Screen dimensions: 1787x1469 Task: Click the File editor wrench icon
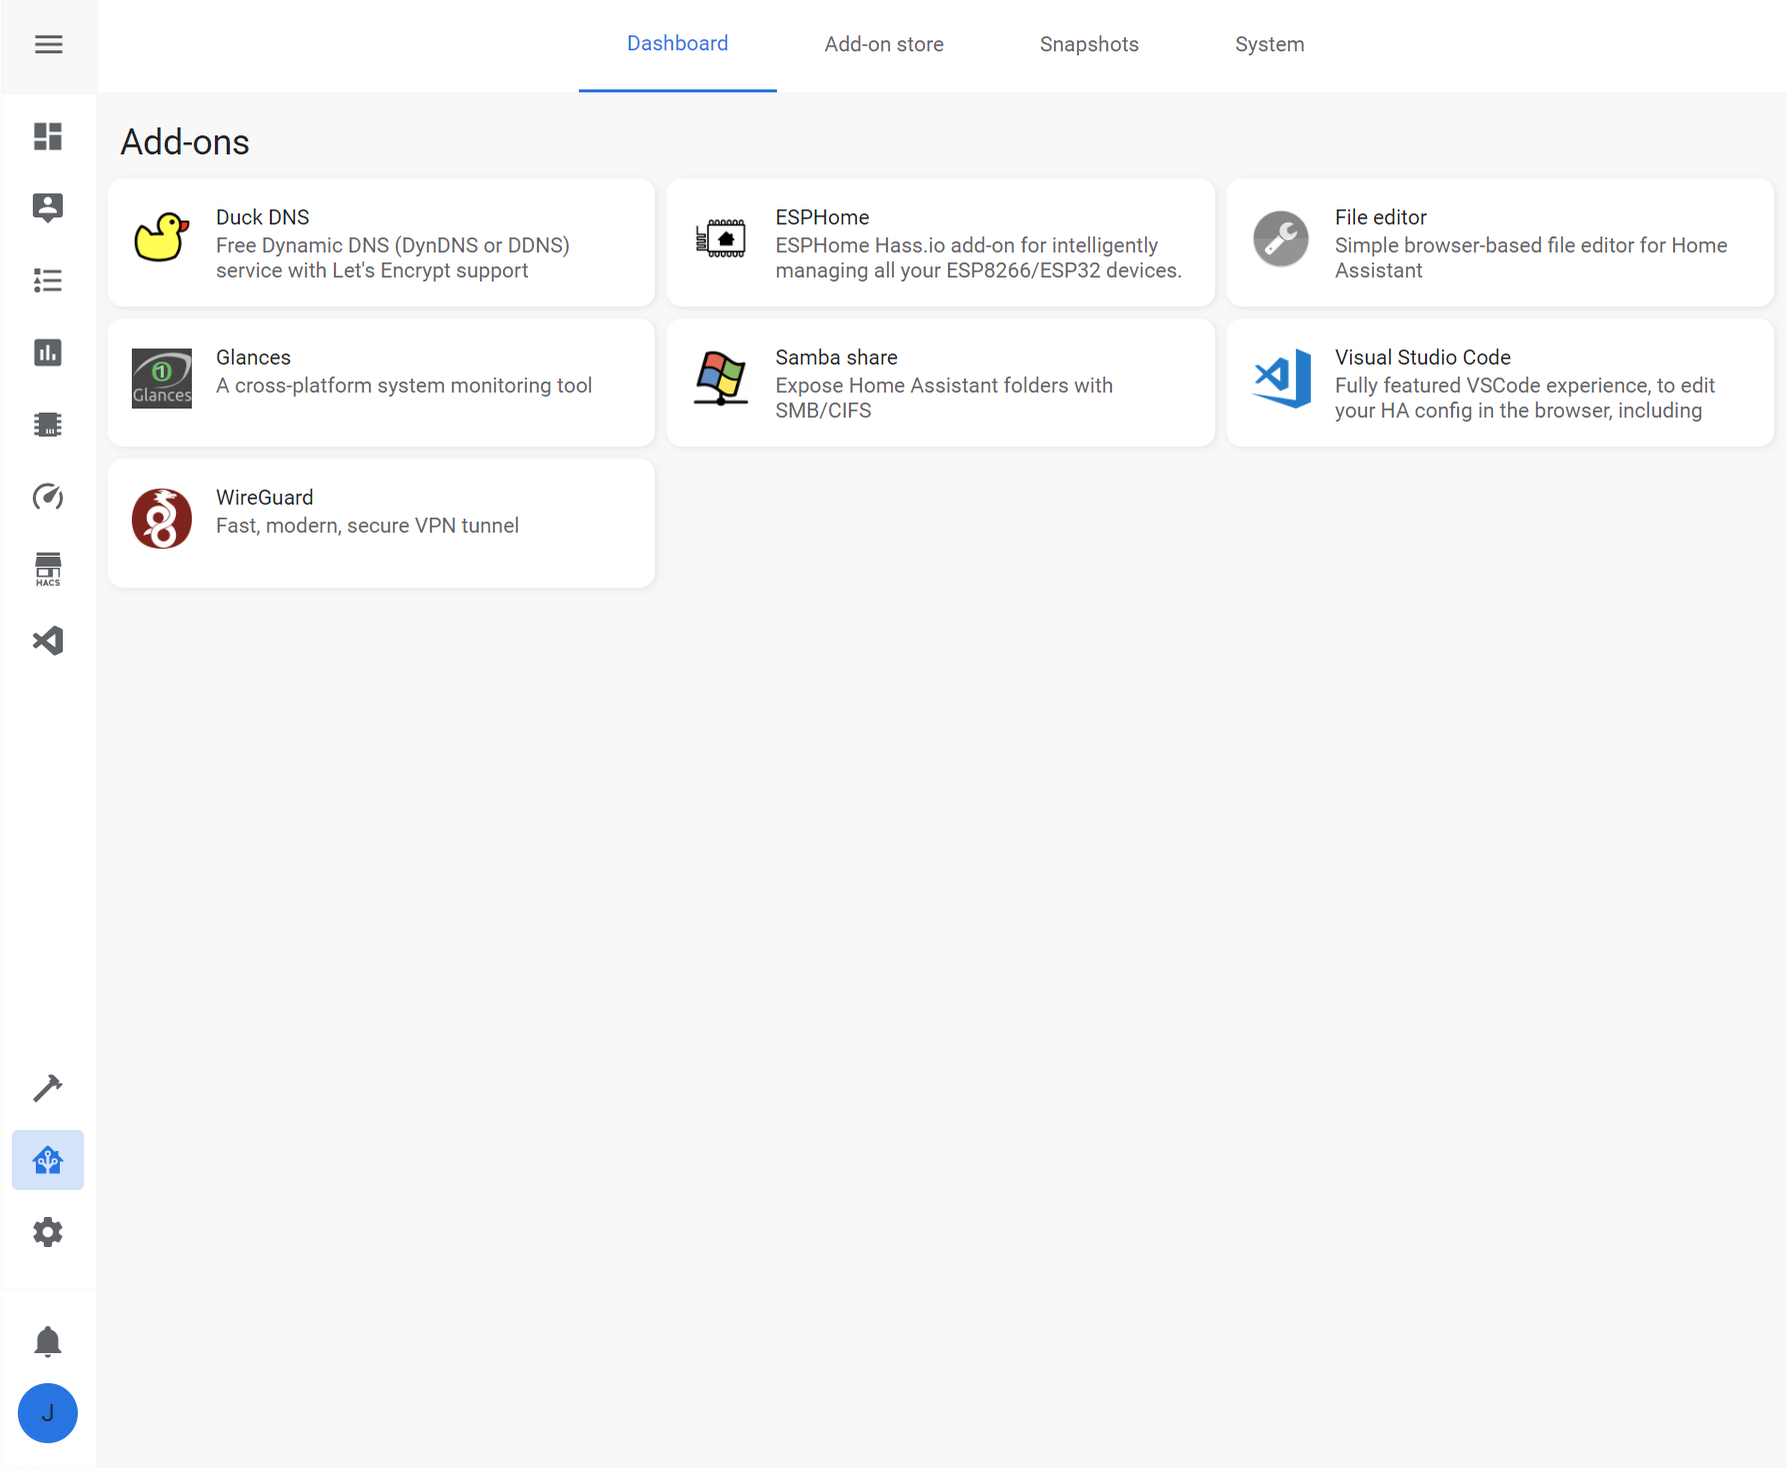coord(1281,239)
